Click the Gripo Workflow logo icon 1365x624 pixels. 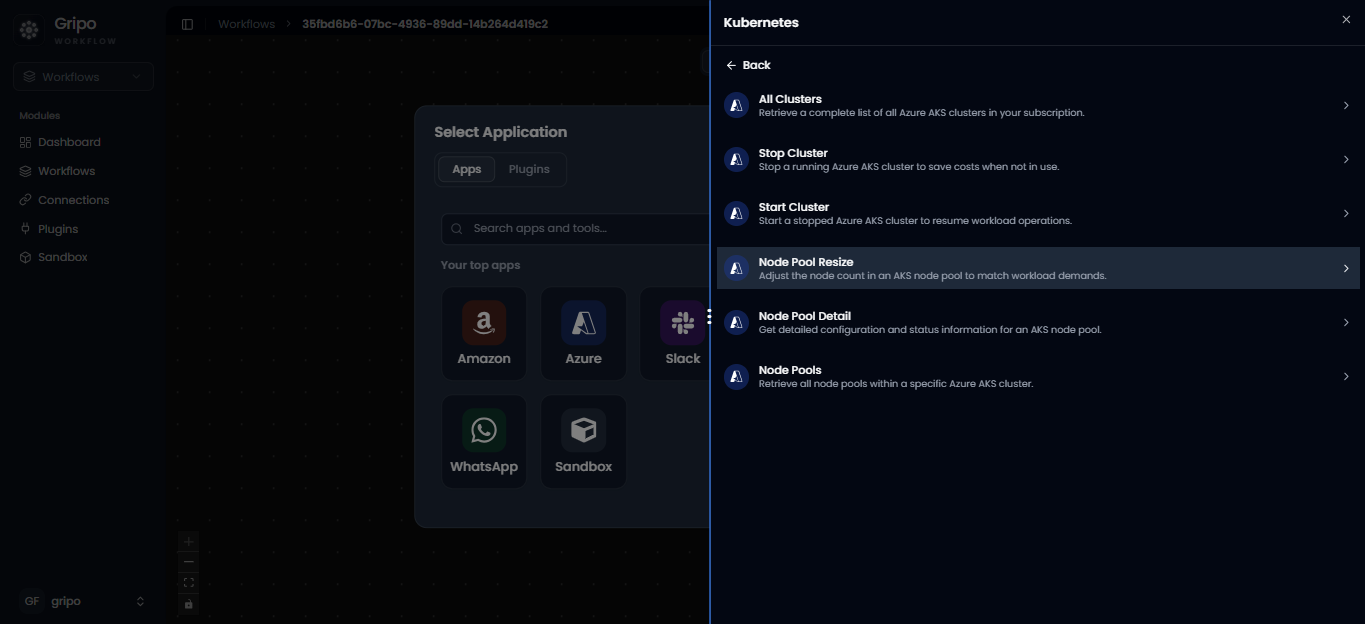29,31
